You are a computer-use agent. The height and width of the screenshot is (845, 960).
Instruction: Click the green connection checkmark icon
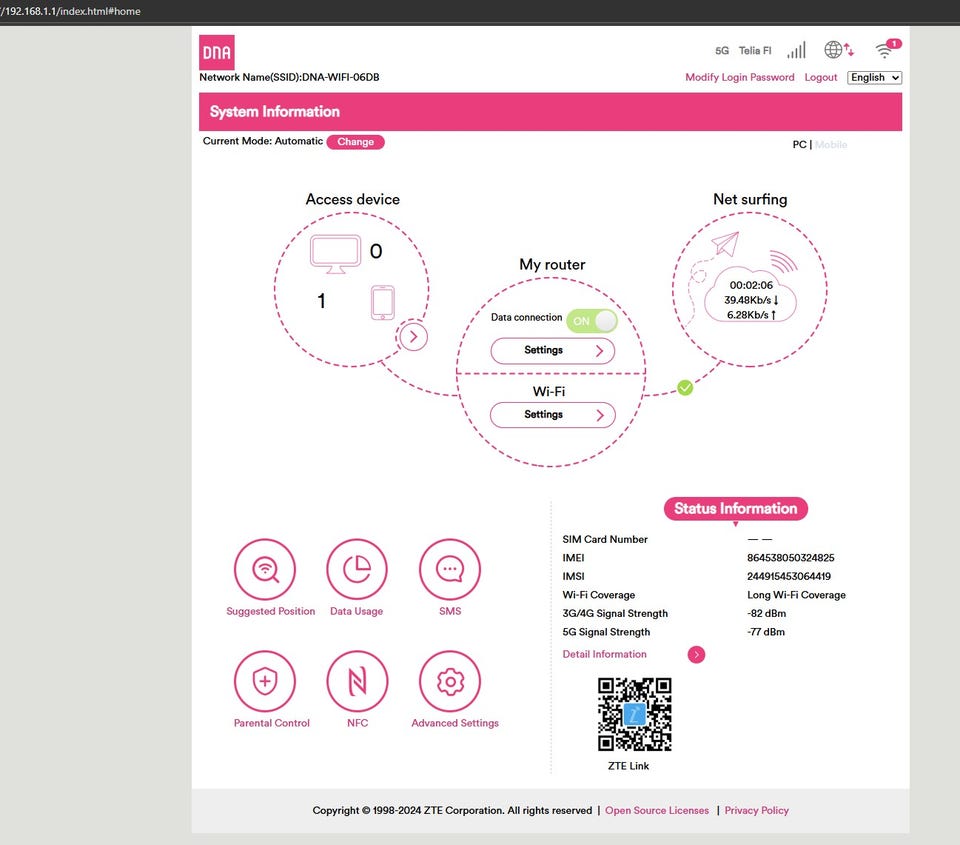685,388
